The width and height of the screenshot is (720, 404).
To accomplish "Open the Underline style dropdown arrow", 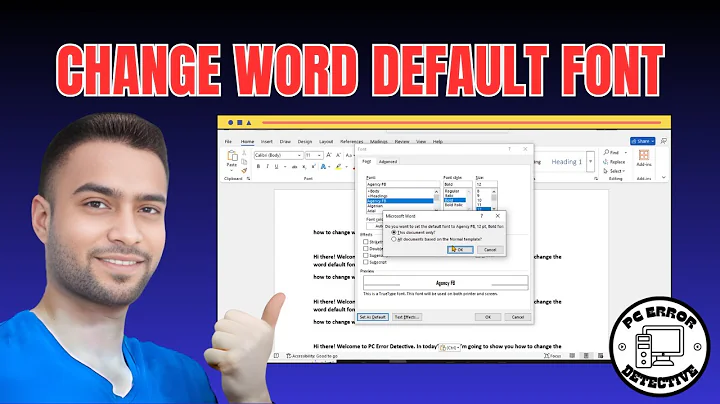I will click(285, 167).
